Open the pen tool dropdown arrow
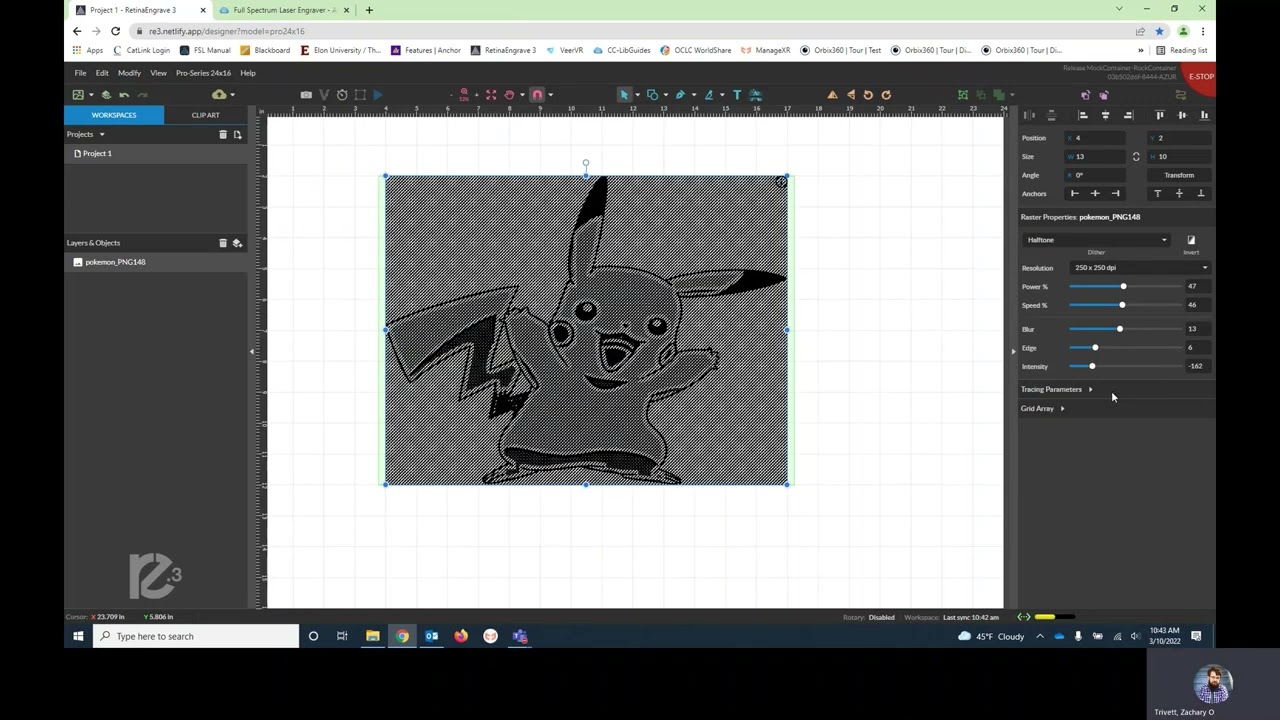Screen dimensions: 1280x720 [x=693, y=95]
